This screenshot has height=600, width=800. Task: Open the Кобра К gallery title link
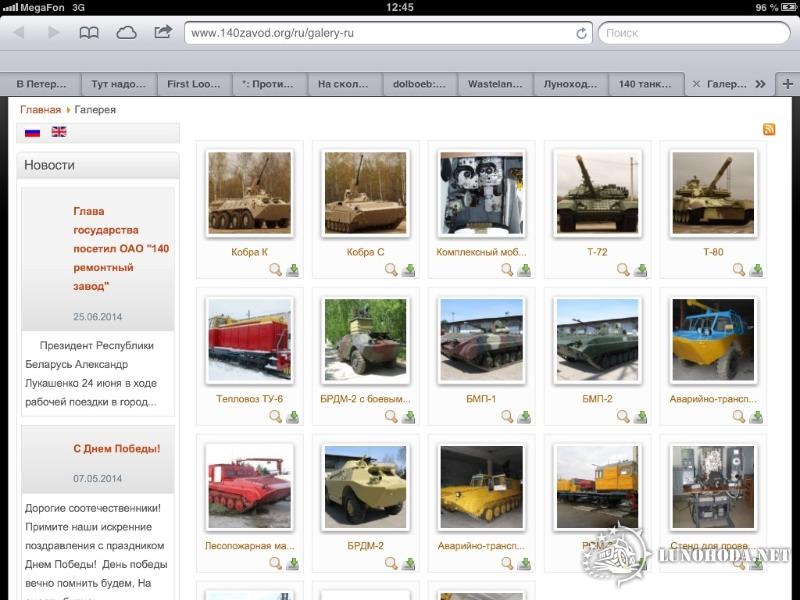click(249, 252)
